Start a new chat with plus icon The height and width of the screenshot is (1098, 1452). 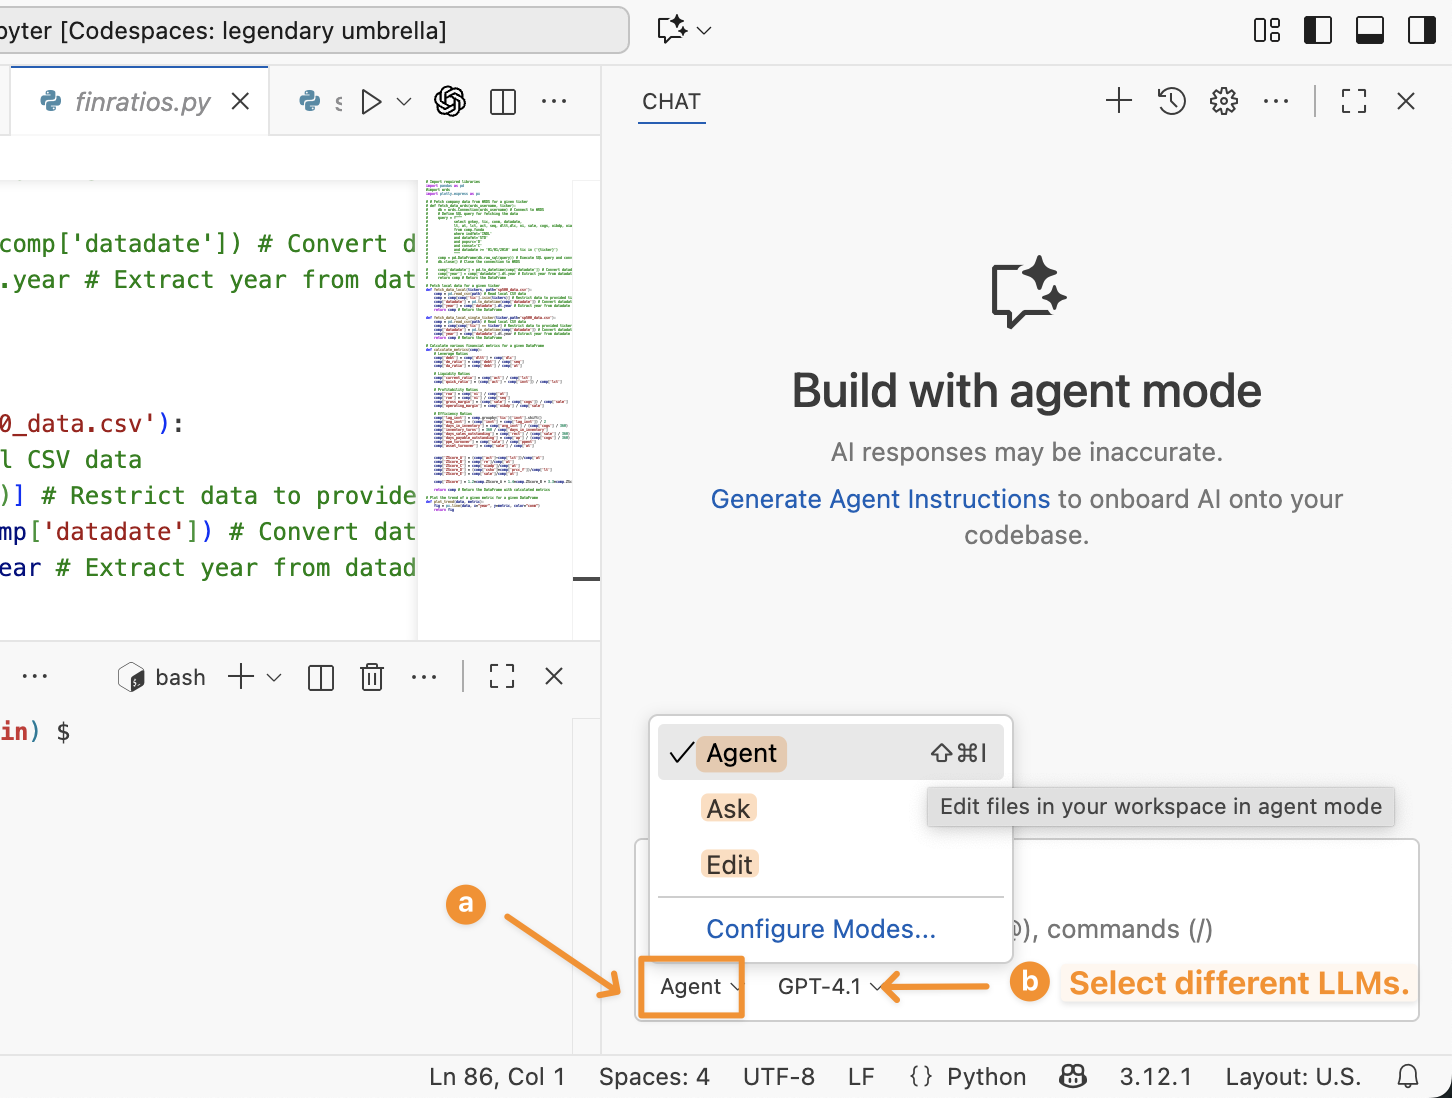click(x=1119, y=101)
